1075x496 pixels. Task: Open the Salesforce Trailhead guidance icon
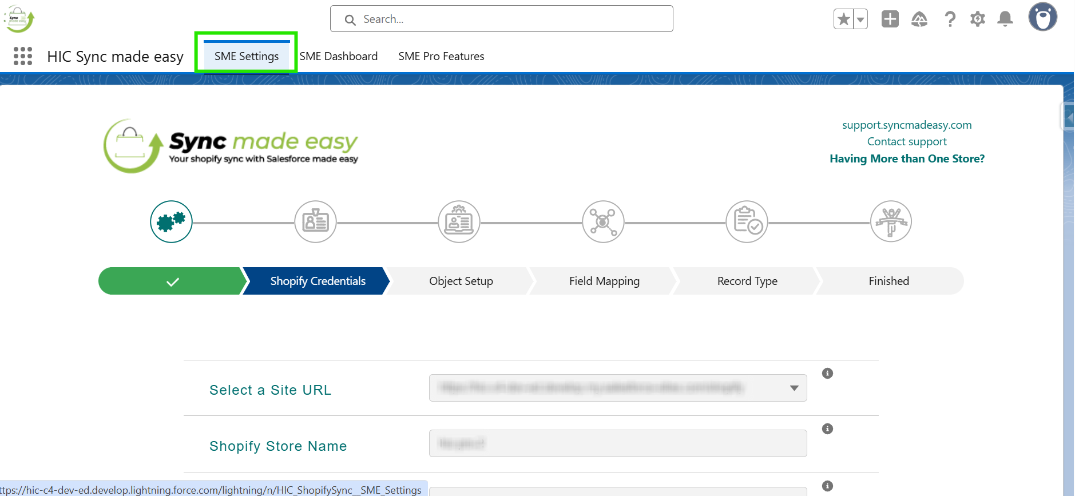919,19
